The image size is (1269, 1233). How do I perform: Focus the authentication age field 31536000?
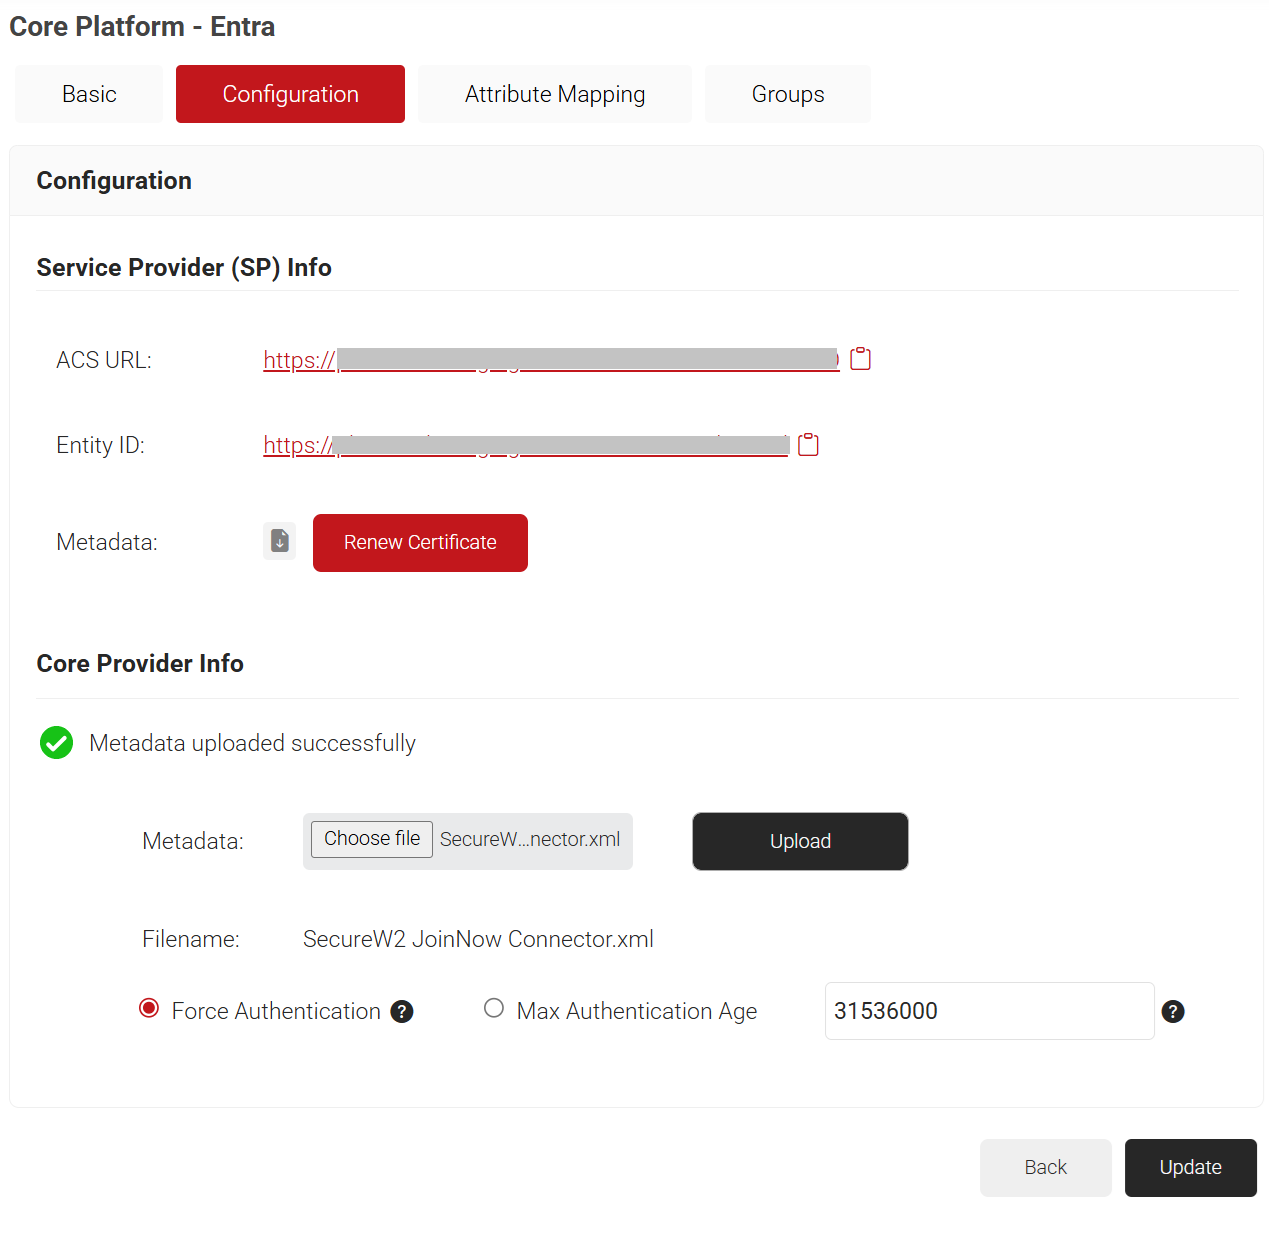(x=990, y=1011)
